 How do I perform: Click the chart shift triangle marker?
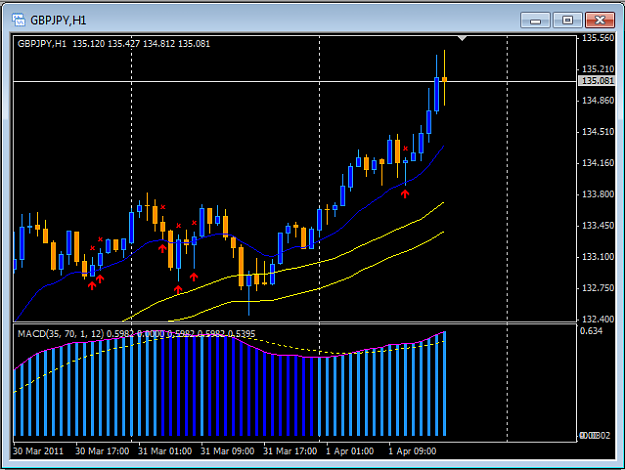(x=462, y=38)
